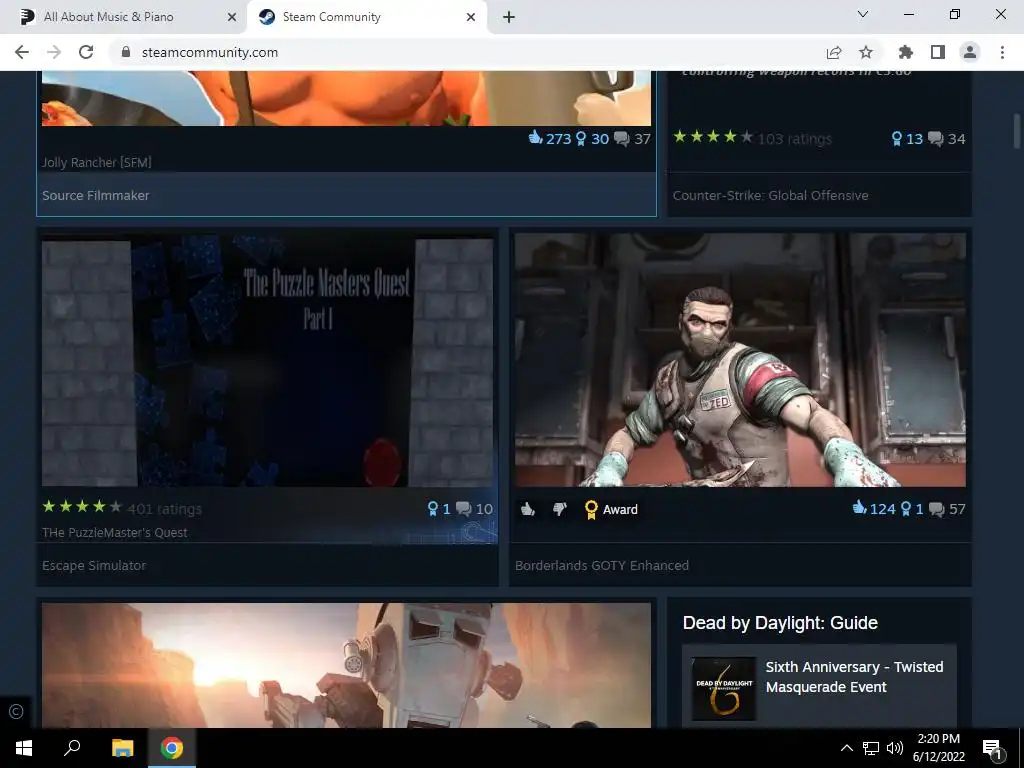The width and height of the screenshot is (1024, 768).
Task: Reload the Steam Community page
Action: pyautogui.click(x=86, y=52)
